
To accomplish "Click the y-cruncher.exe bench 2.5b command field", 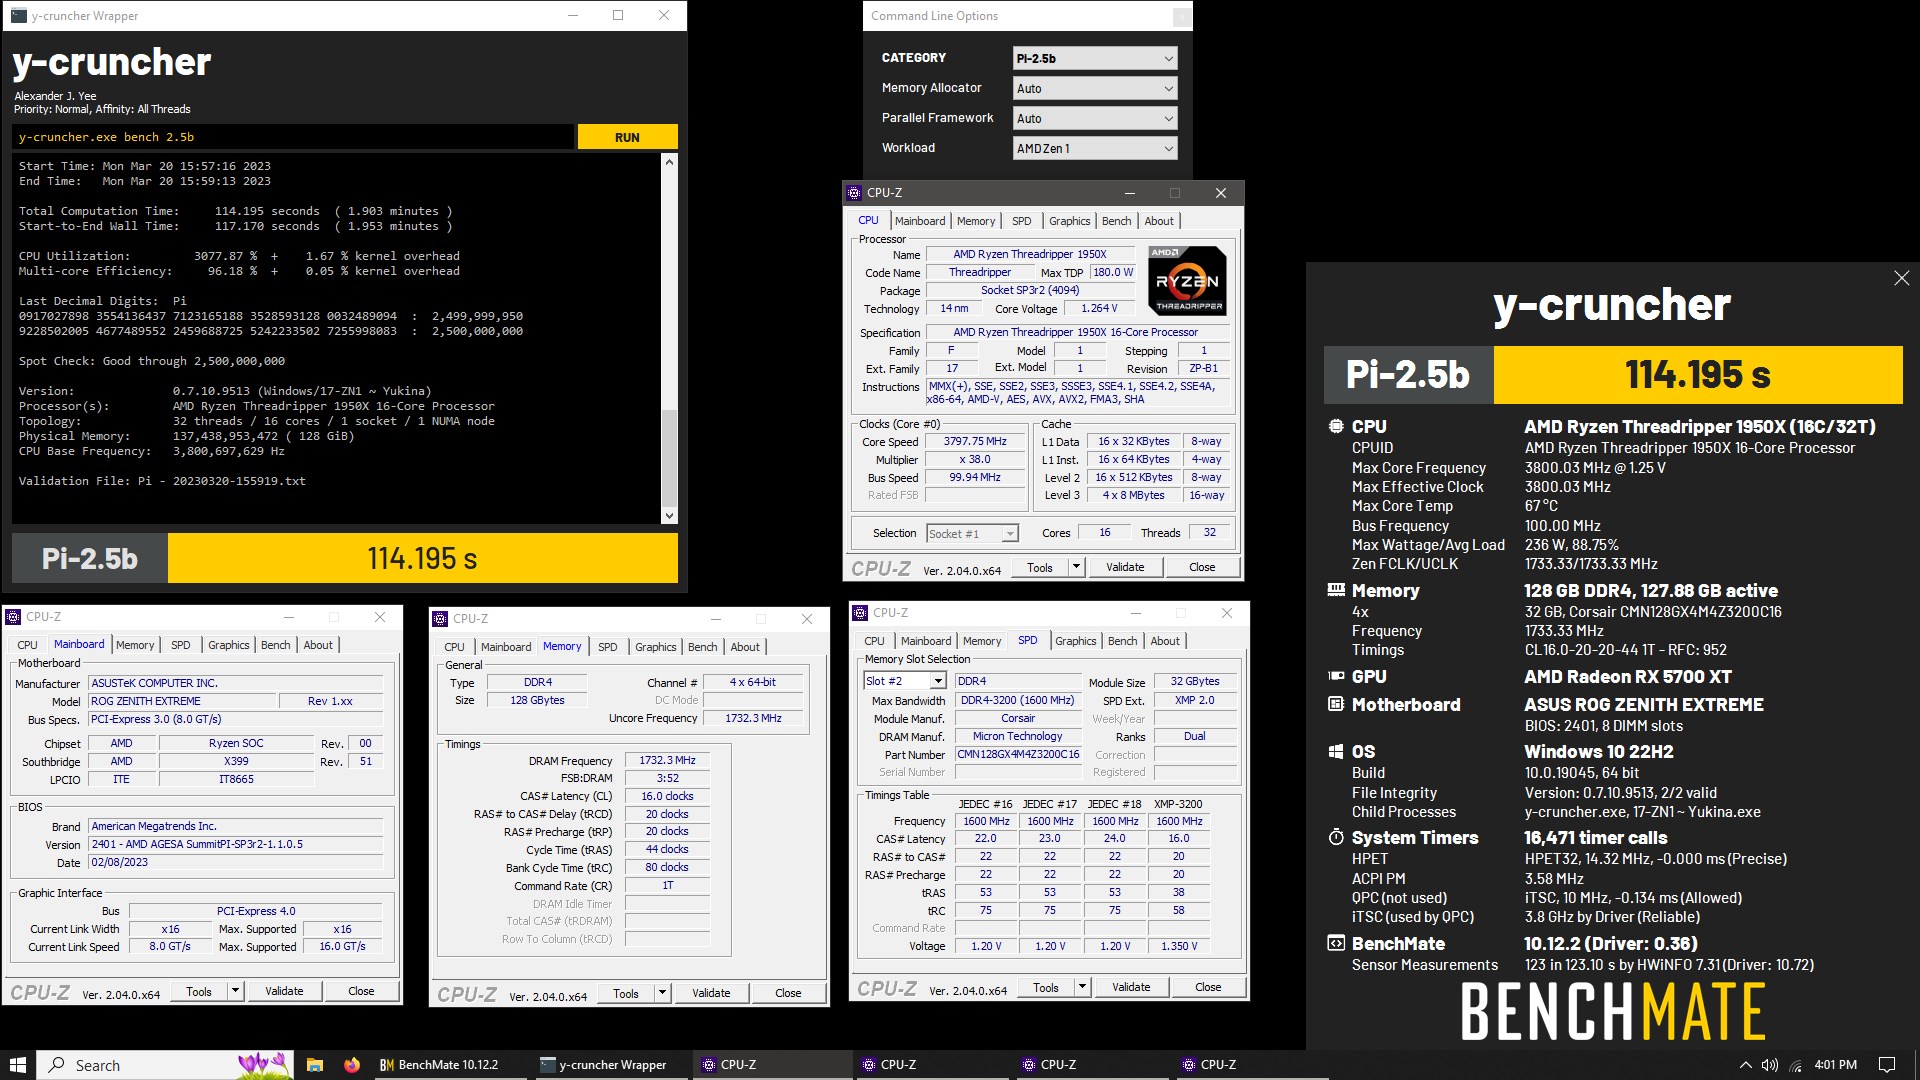I will [x=294, y=137].
